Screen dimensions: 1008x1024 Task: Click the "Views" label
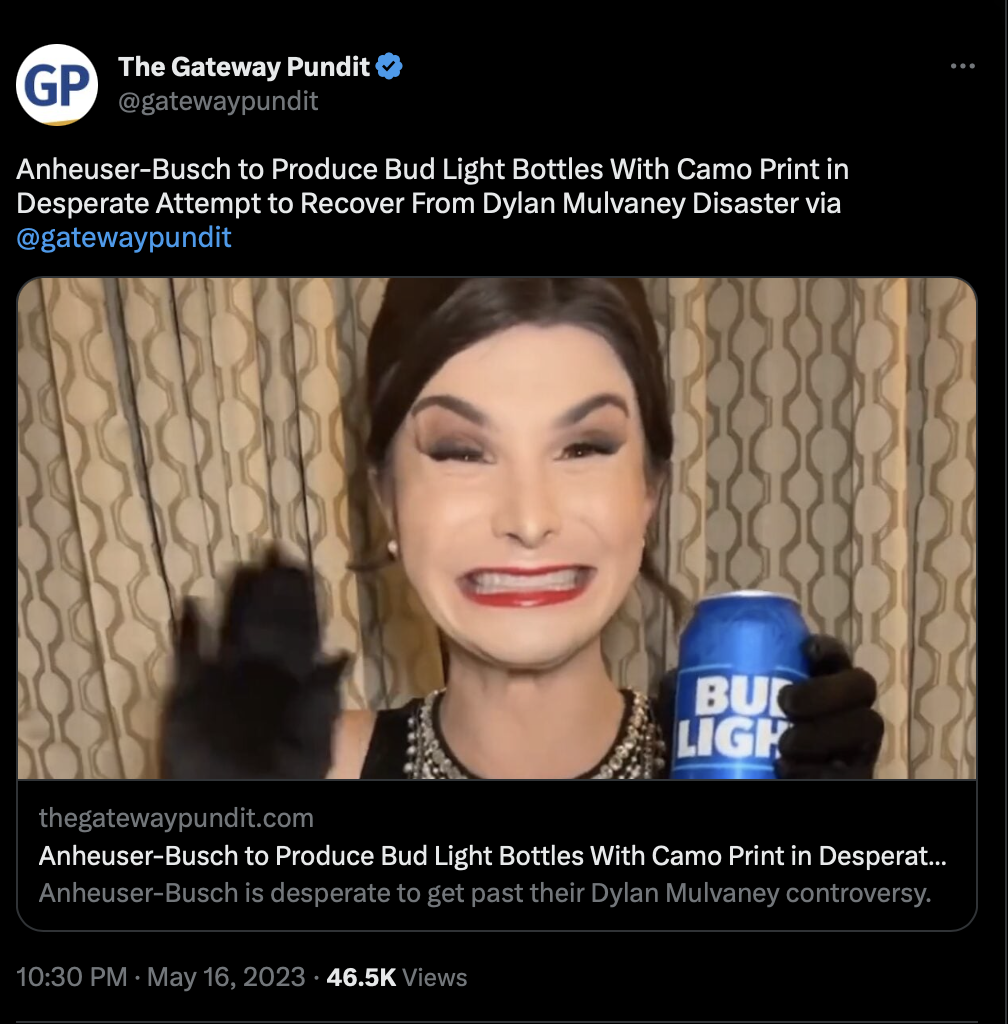point(435,978)
